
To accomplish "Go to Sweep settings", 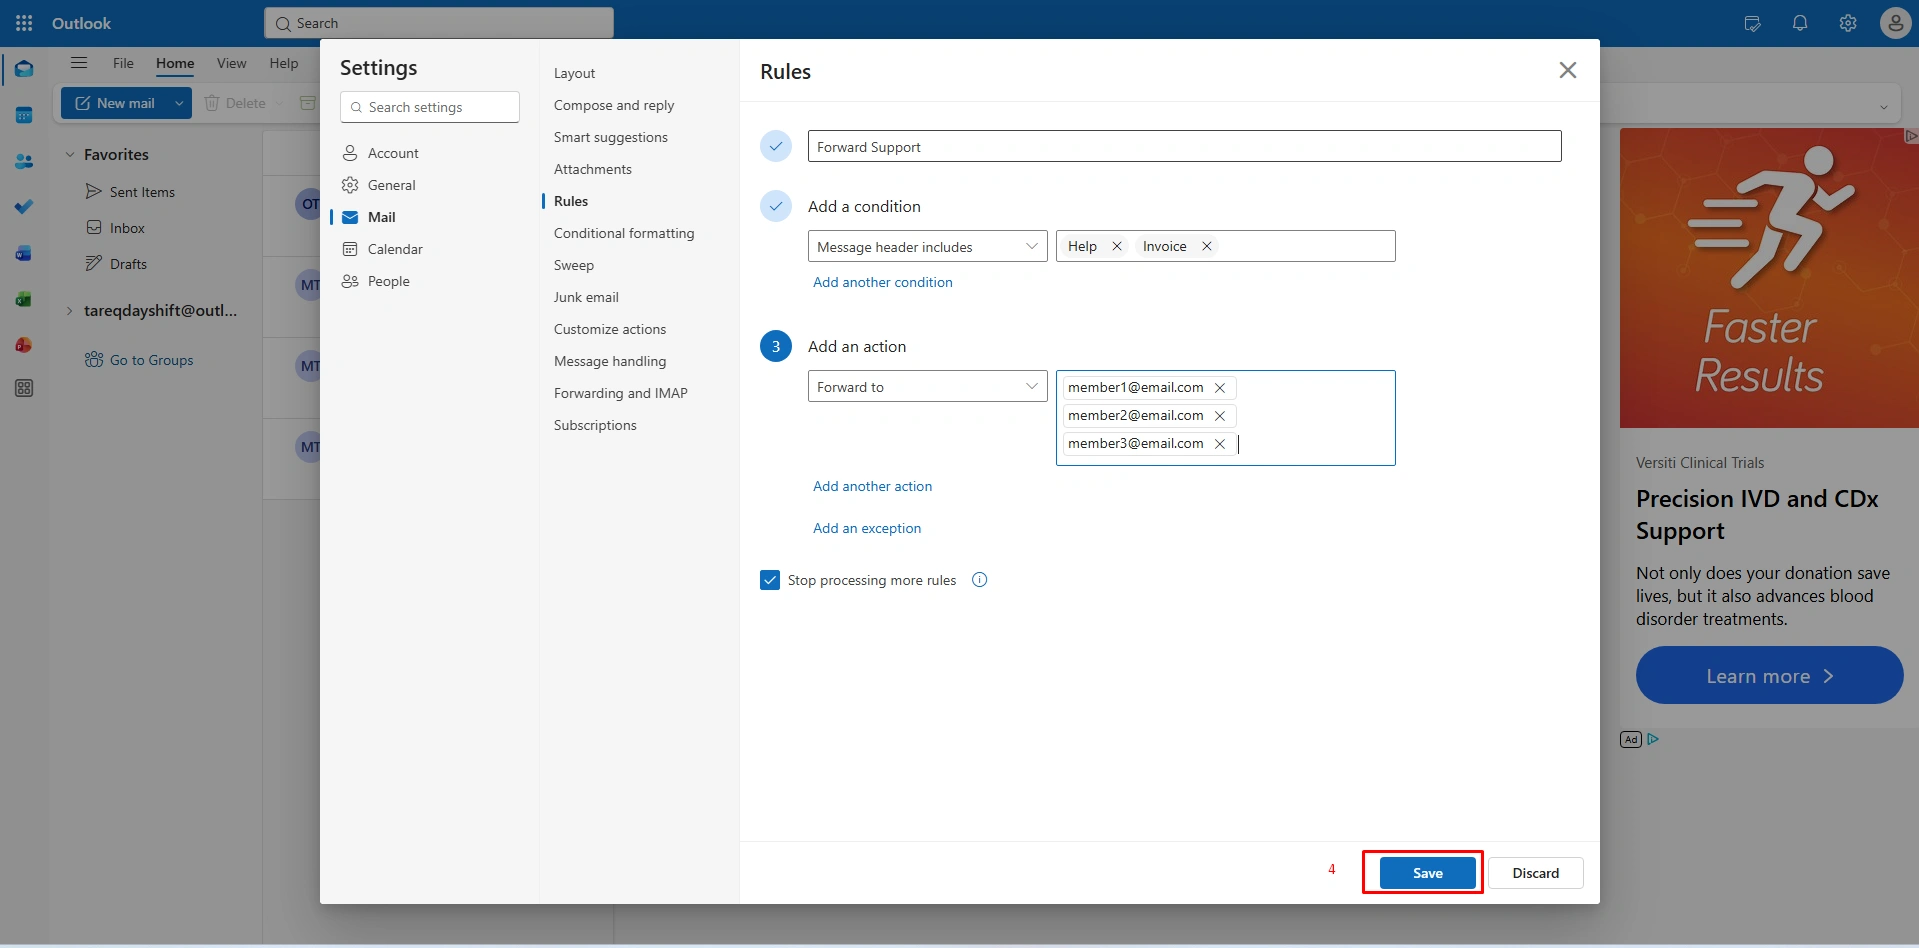I will pos(574,265).
